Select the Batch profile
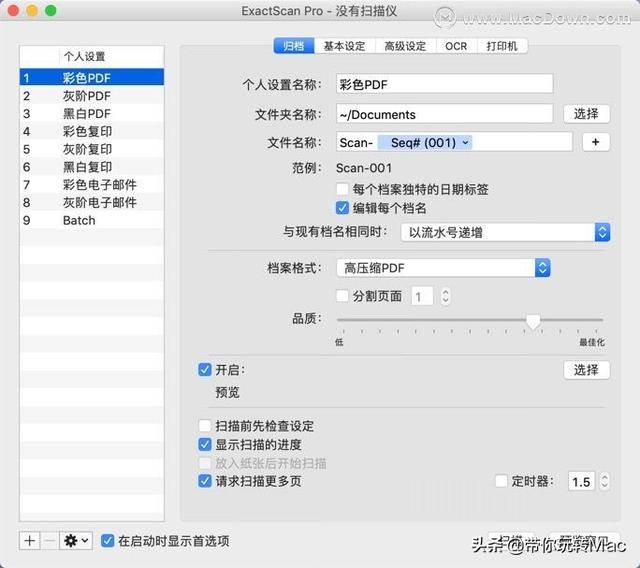This screenshot has height=568, width=640. pyautogui.click(x=92, y=220)
